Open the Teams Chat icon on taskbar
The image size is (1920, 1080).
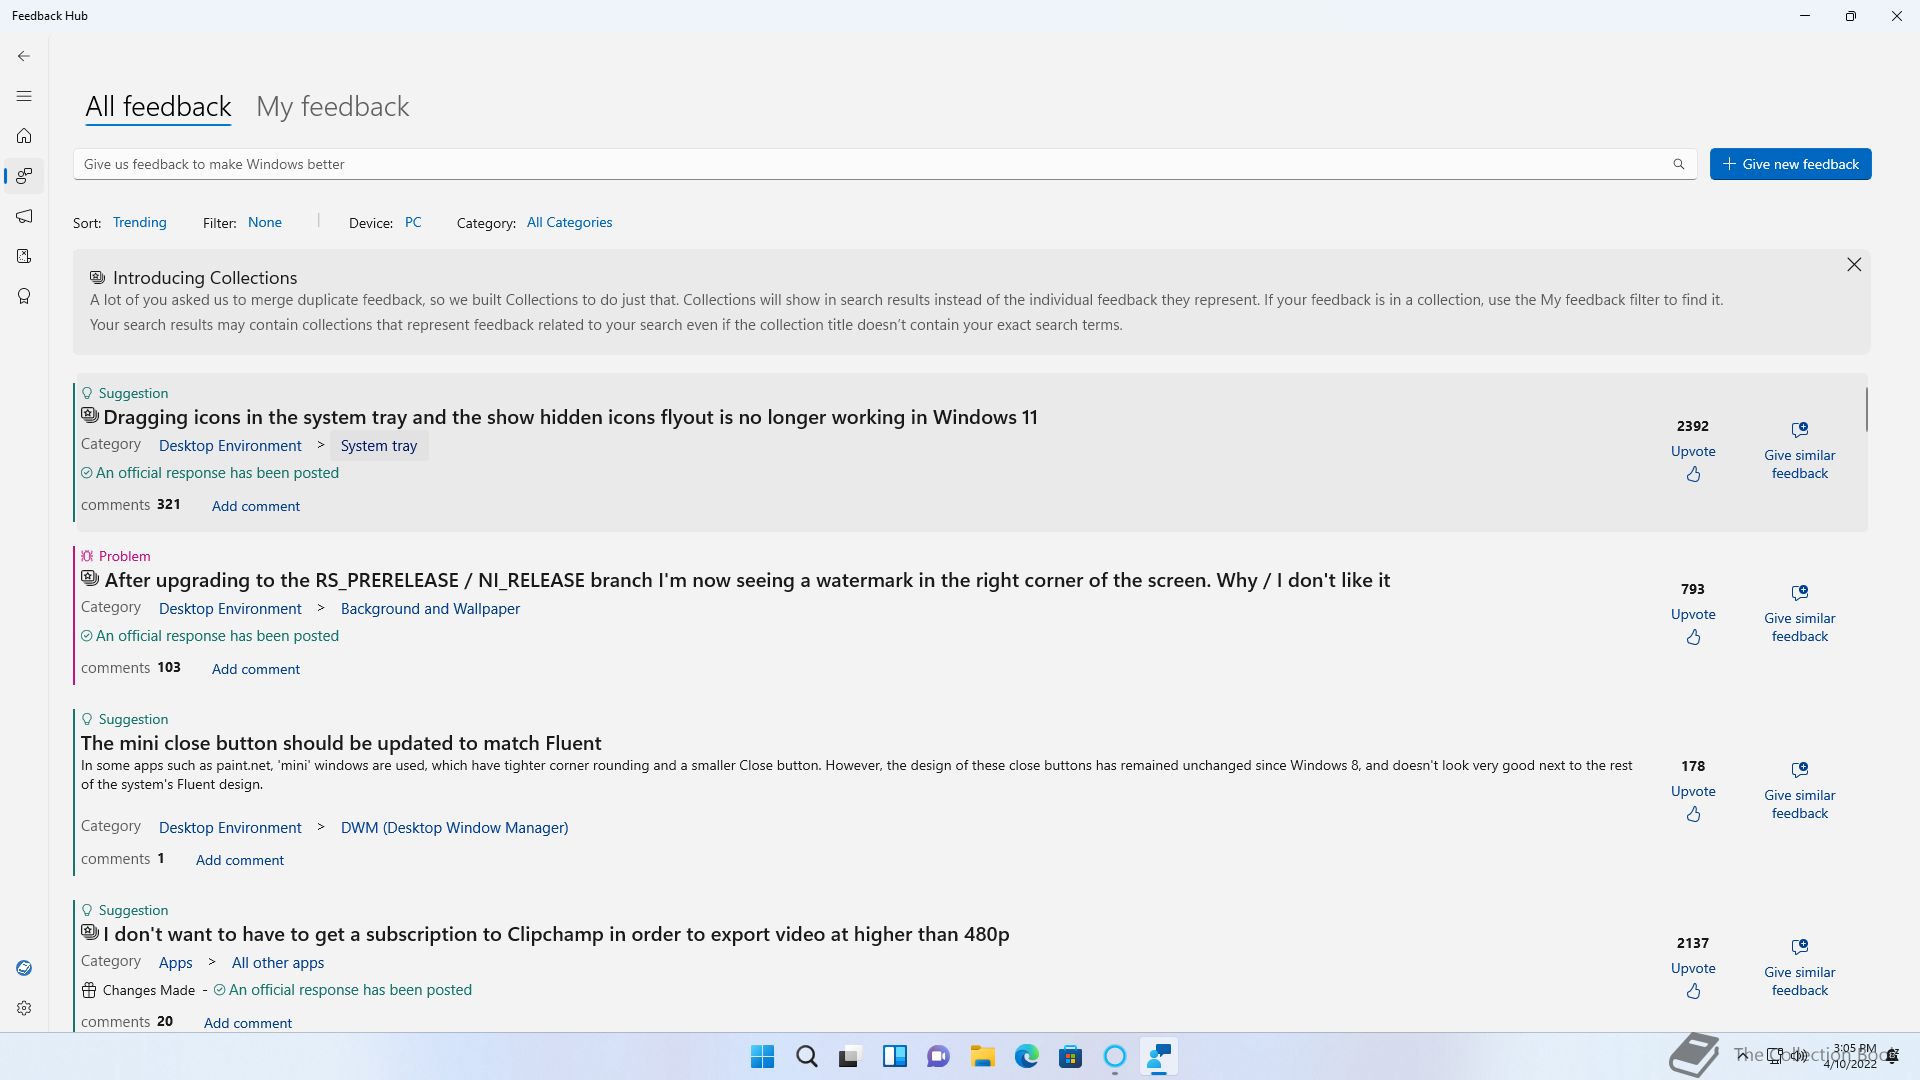point(938,1057)
